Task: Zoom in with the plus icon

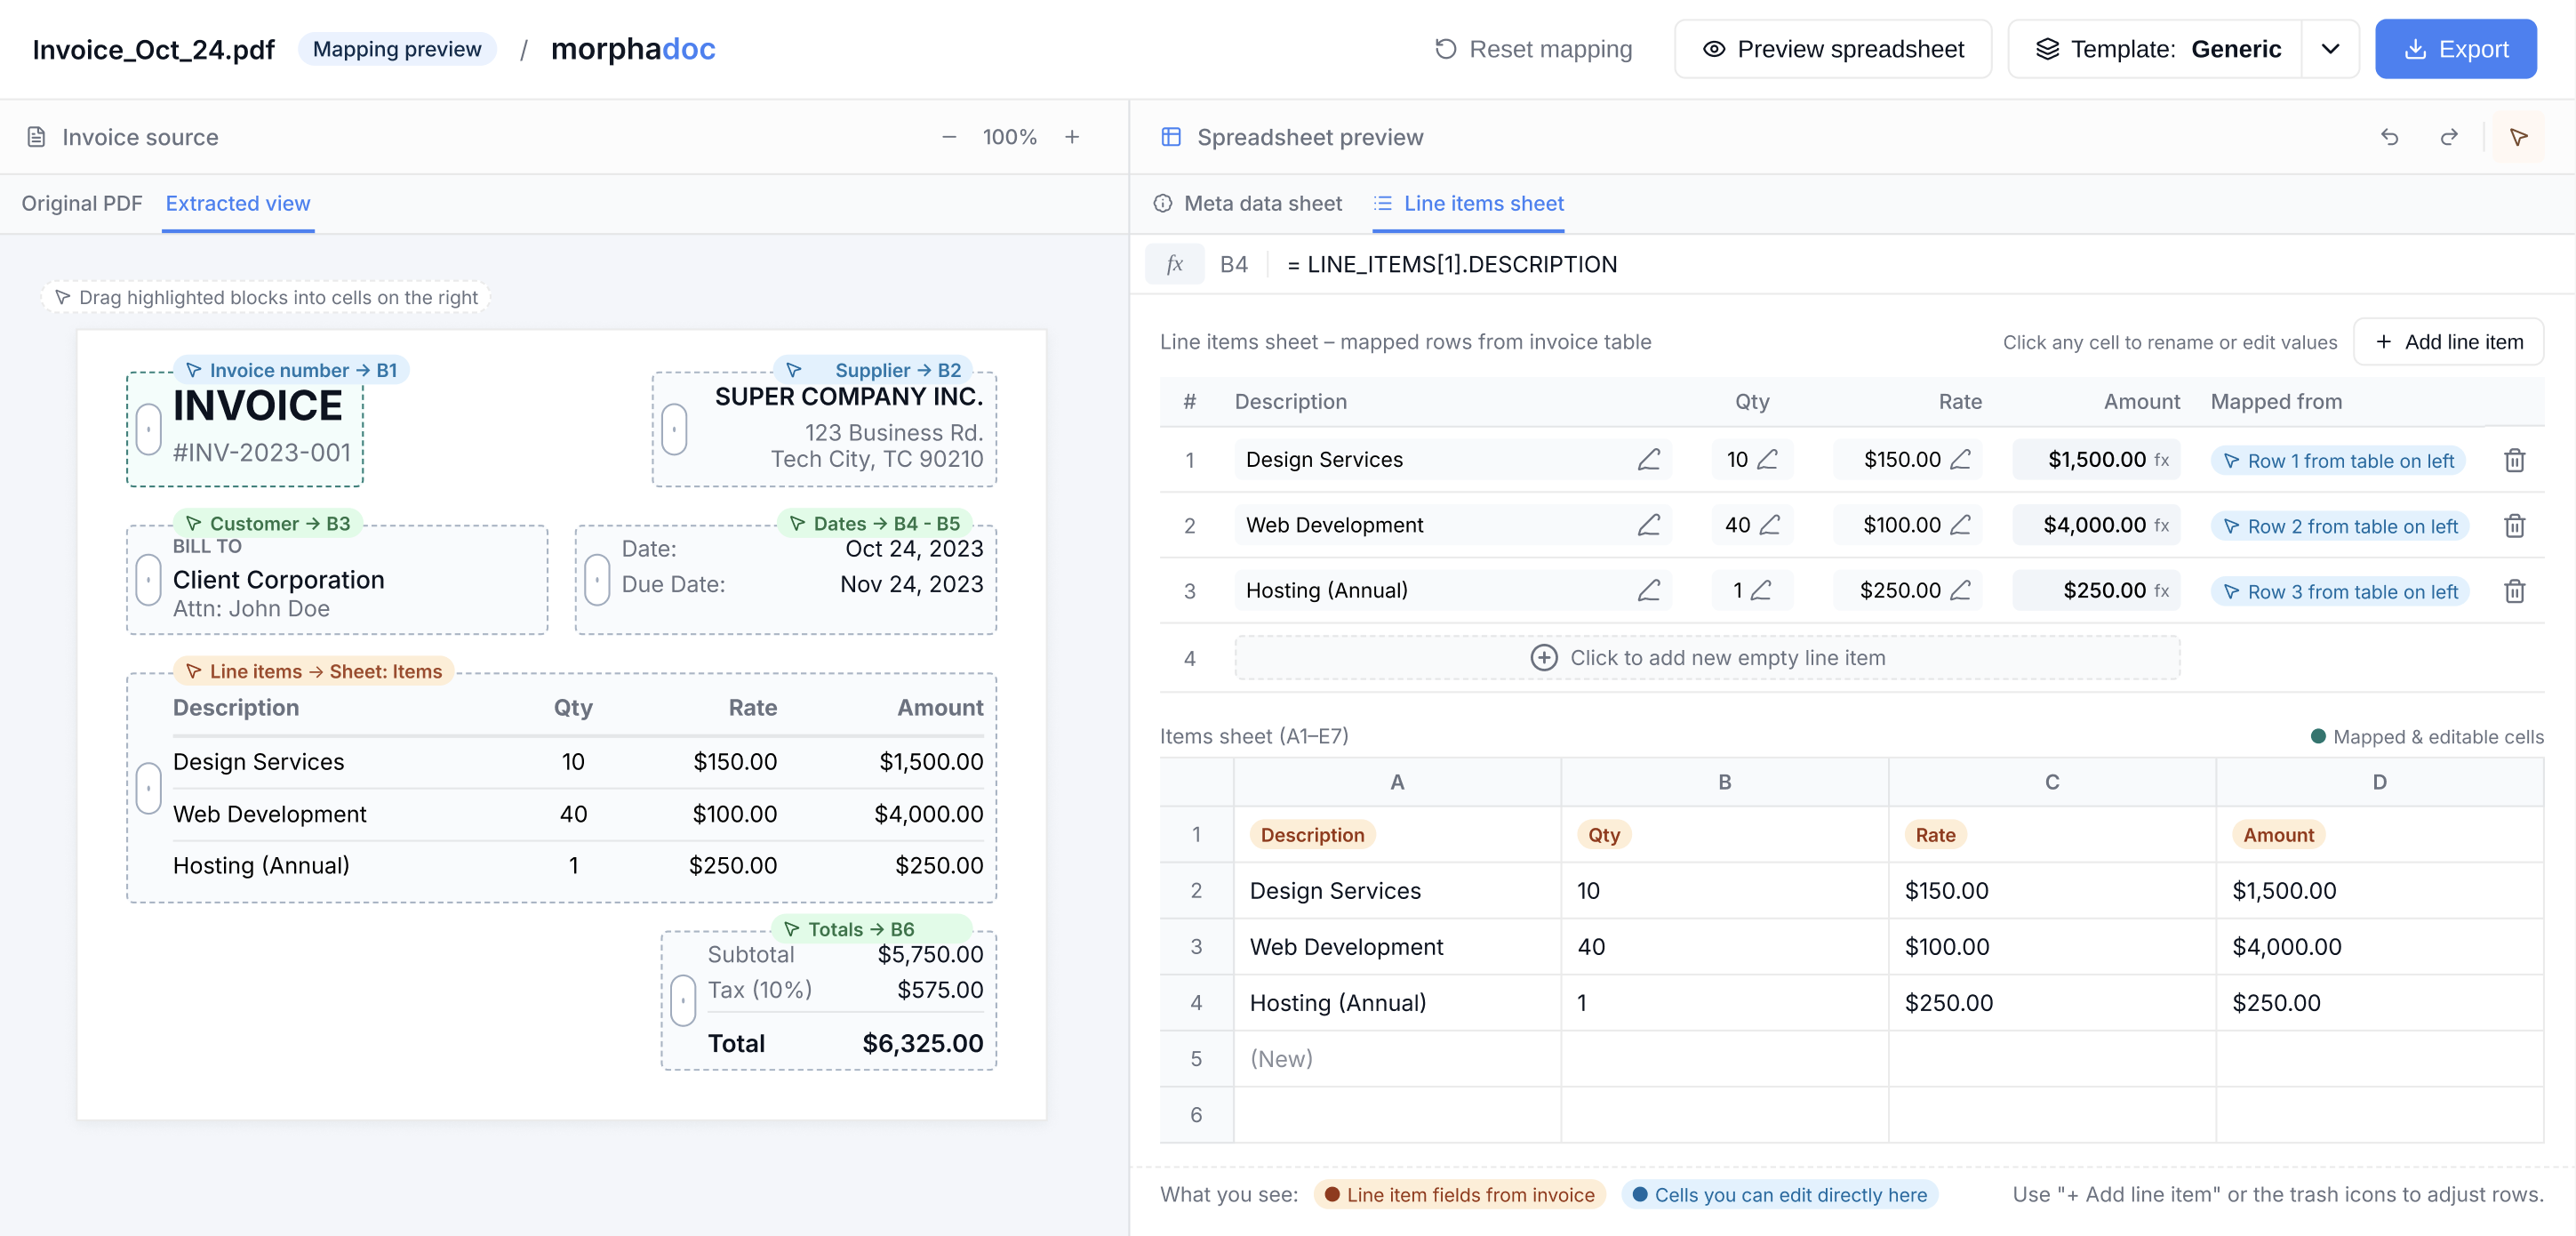Action: point(1072,137)
